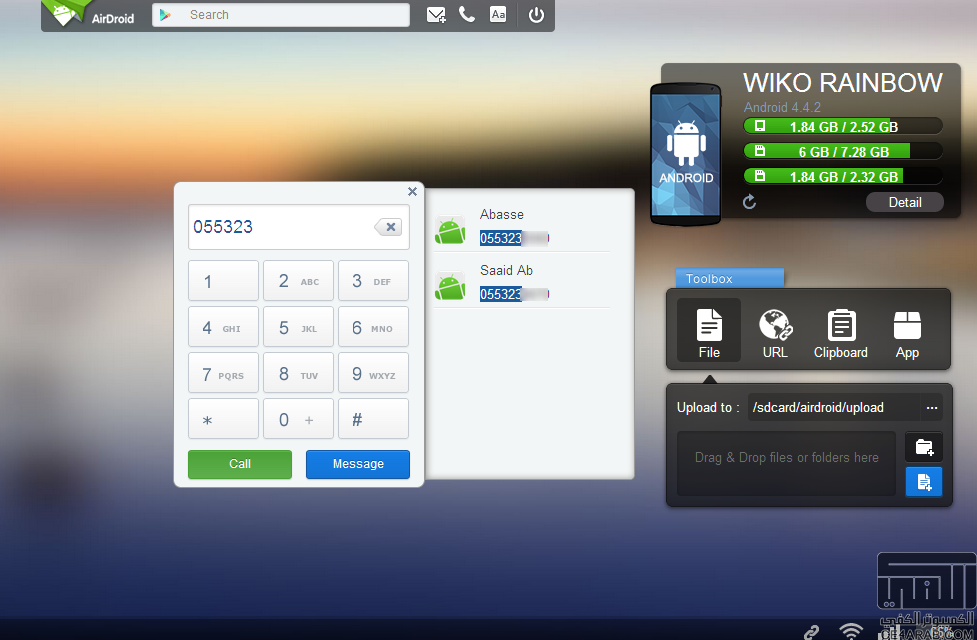This screenshot has height=640, width=977.
Task: Tap dial key 0 +
Action: coord(298,419)
